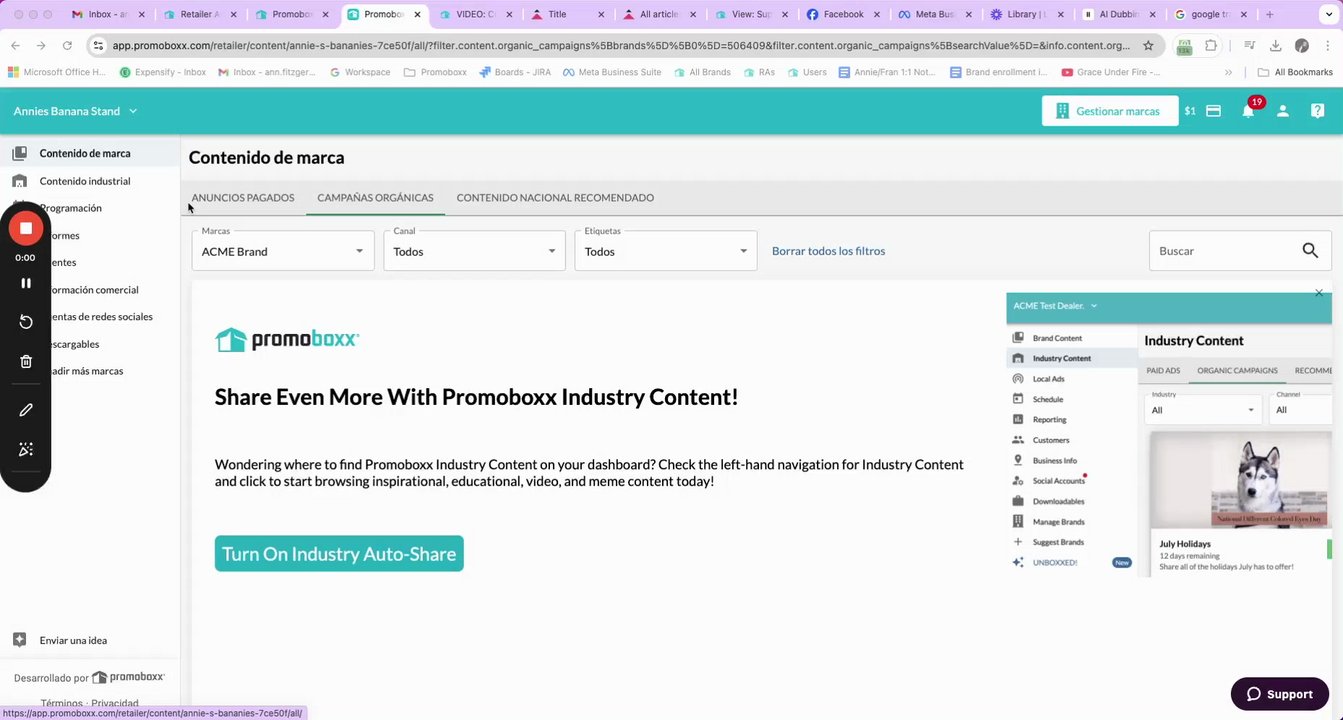
Task: Switch to the AI Dubbing browser tab
Action: click(1119, 15)
